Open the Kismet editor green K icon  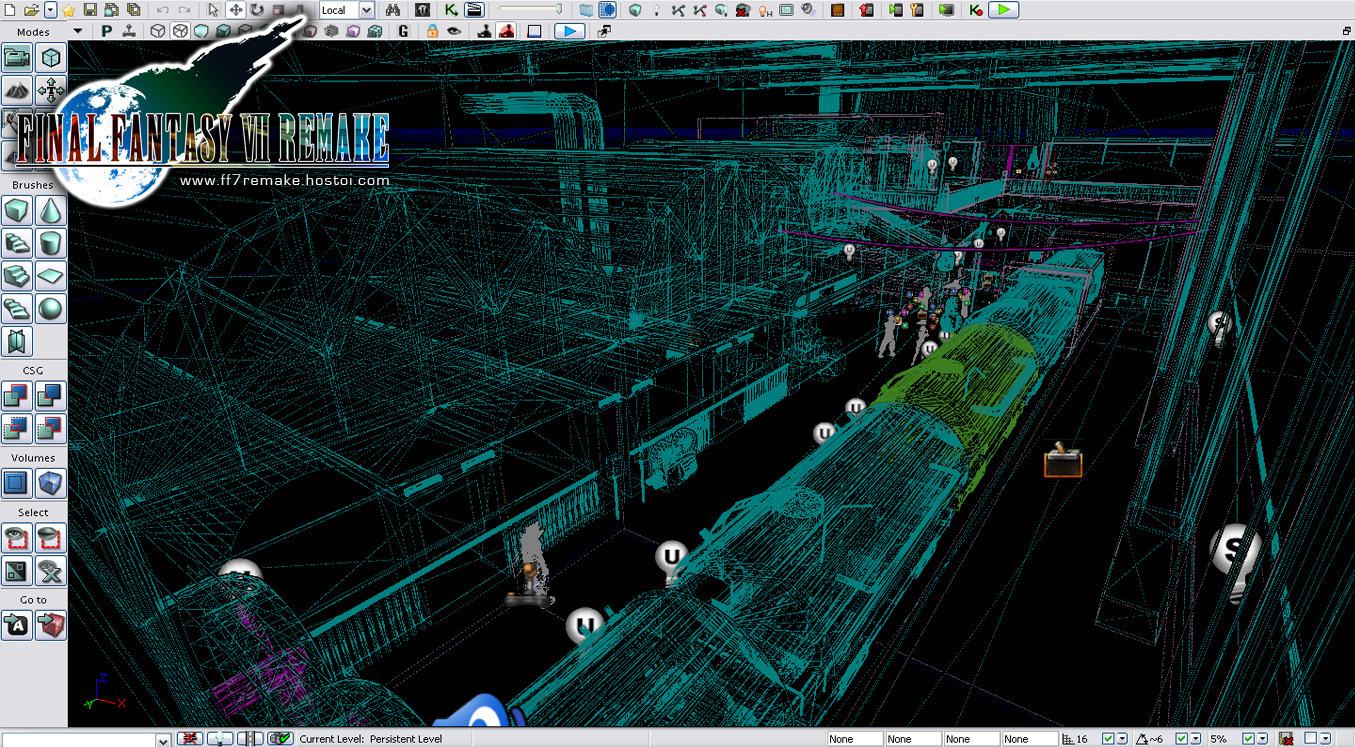(451, 10)
